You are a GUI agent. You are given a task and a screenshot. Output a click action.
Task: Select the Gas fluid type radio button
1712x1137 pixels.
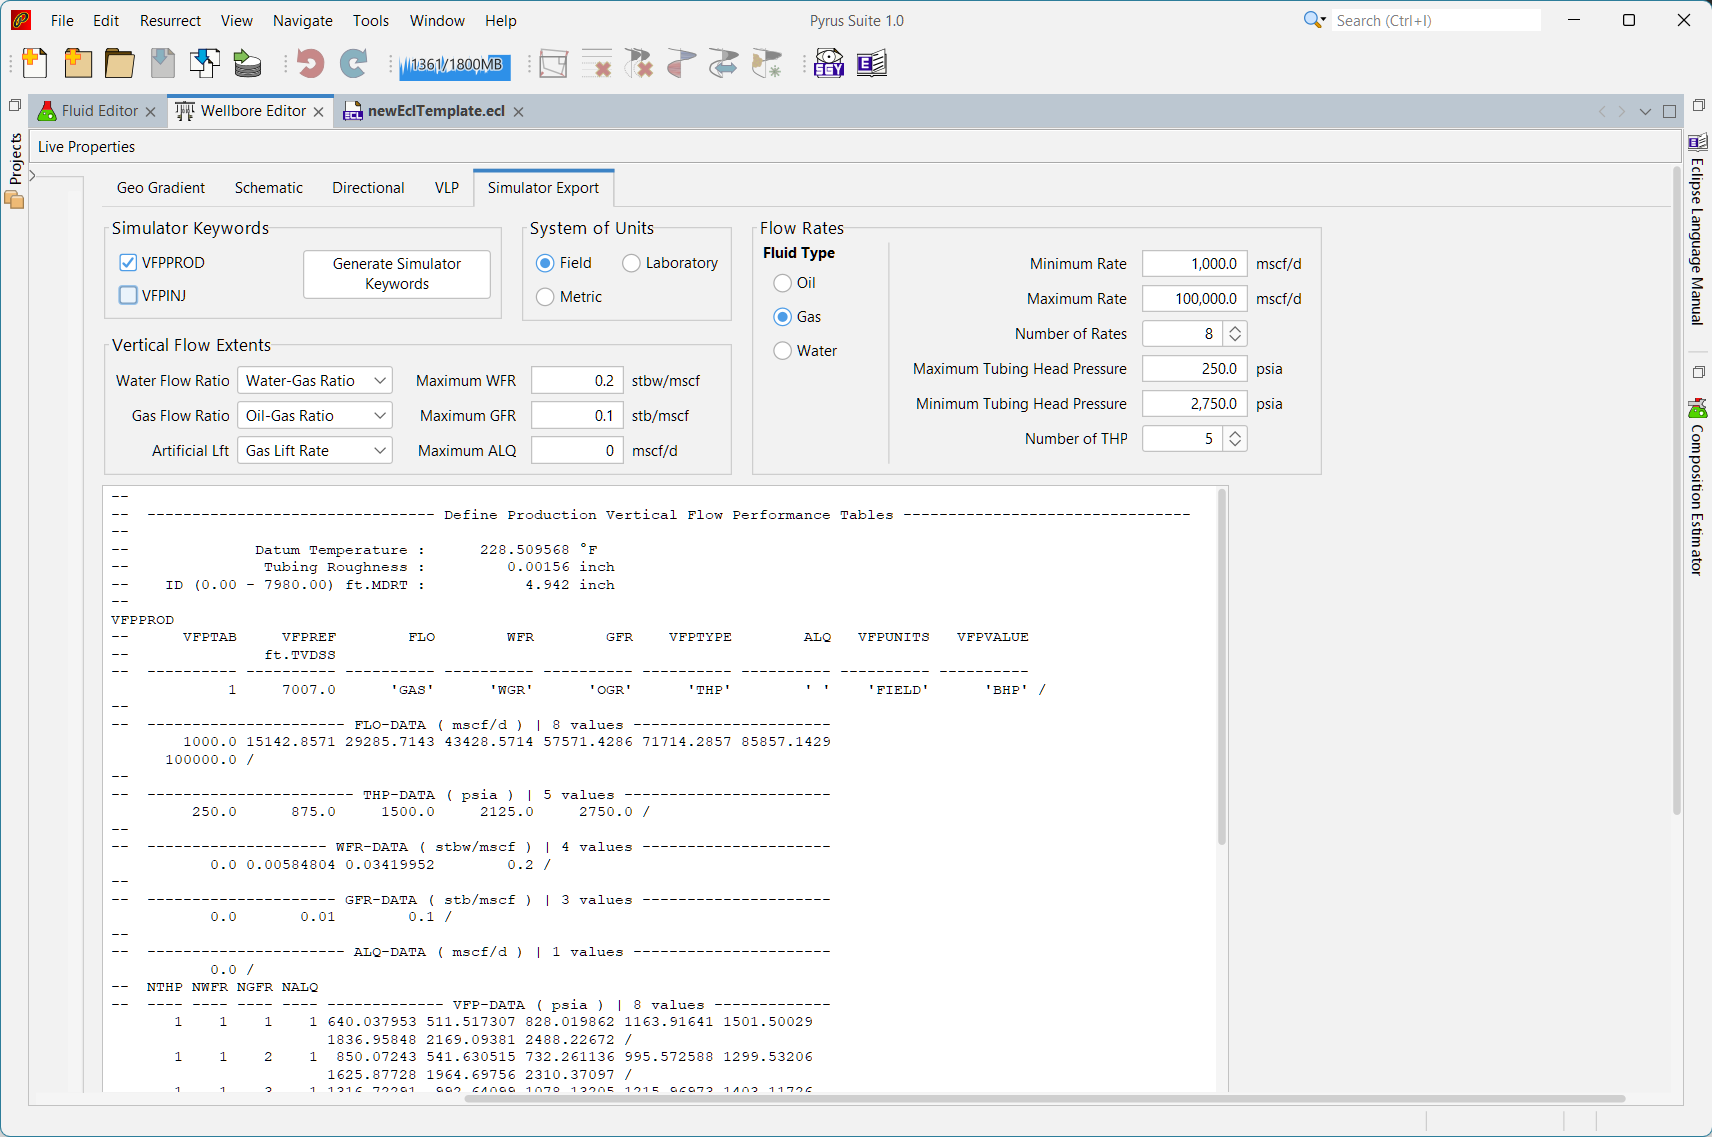[x=783, y=317]
